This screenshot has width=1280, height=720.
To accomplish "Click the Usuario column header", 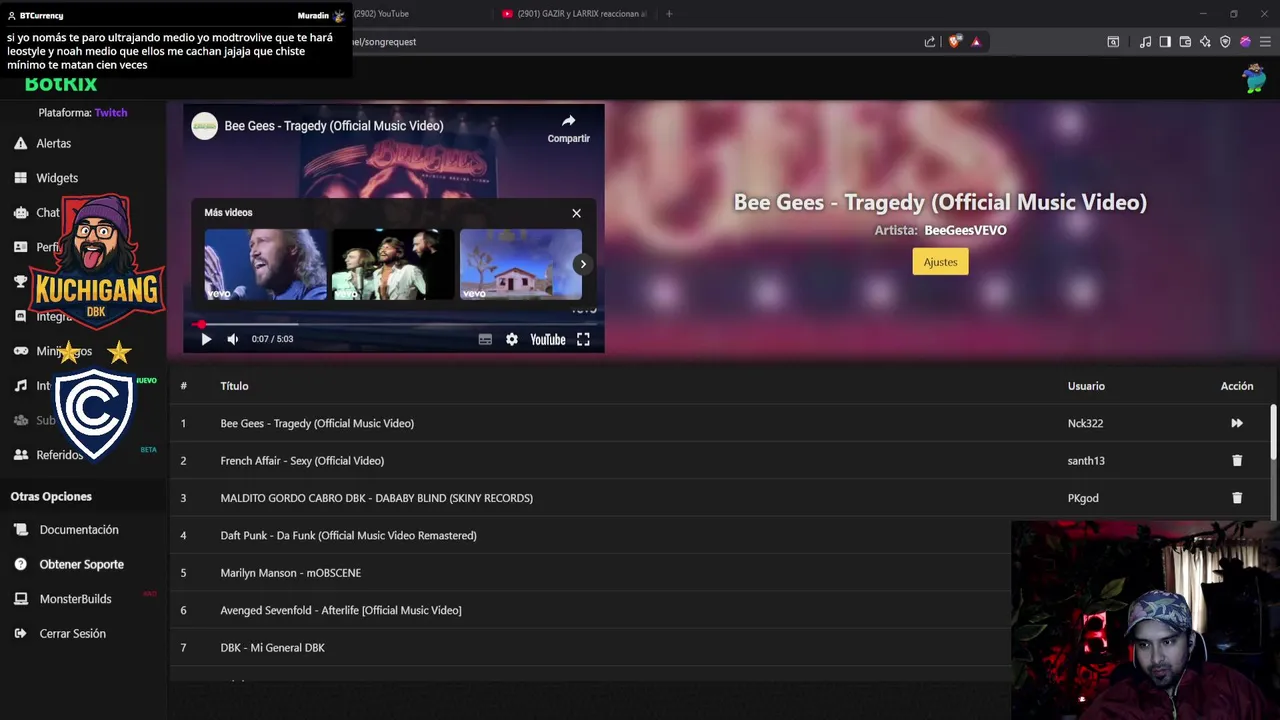I will click(1086, 386).
